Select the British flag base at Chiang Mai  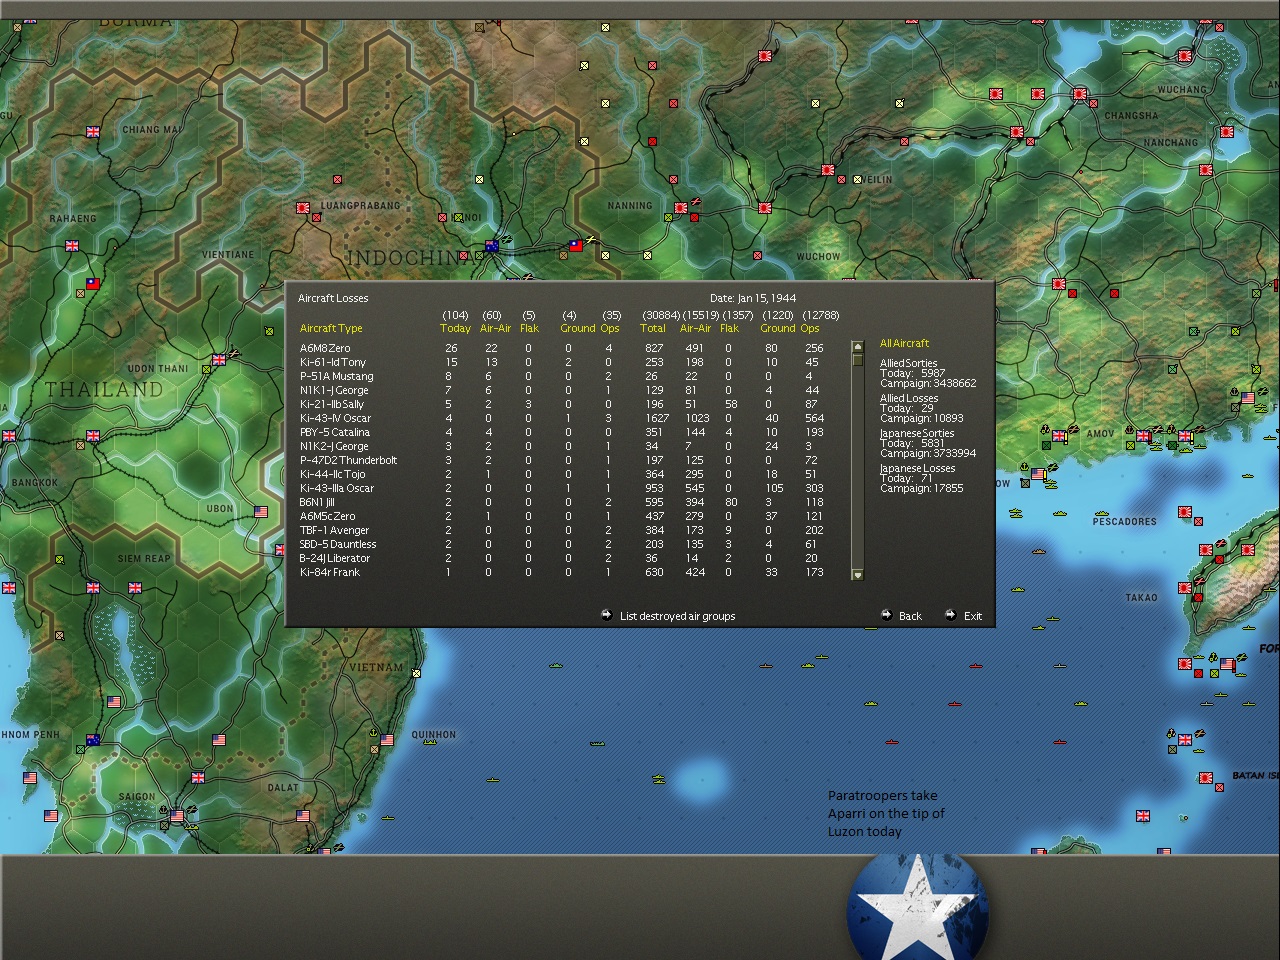point(93,132)
